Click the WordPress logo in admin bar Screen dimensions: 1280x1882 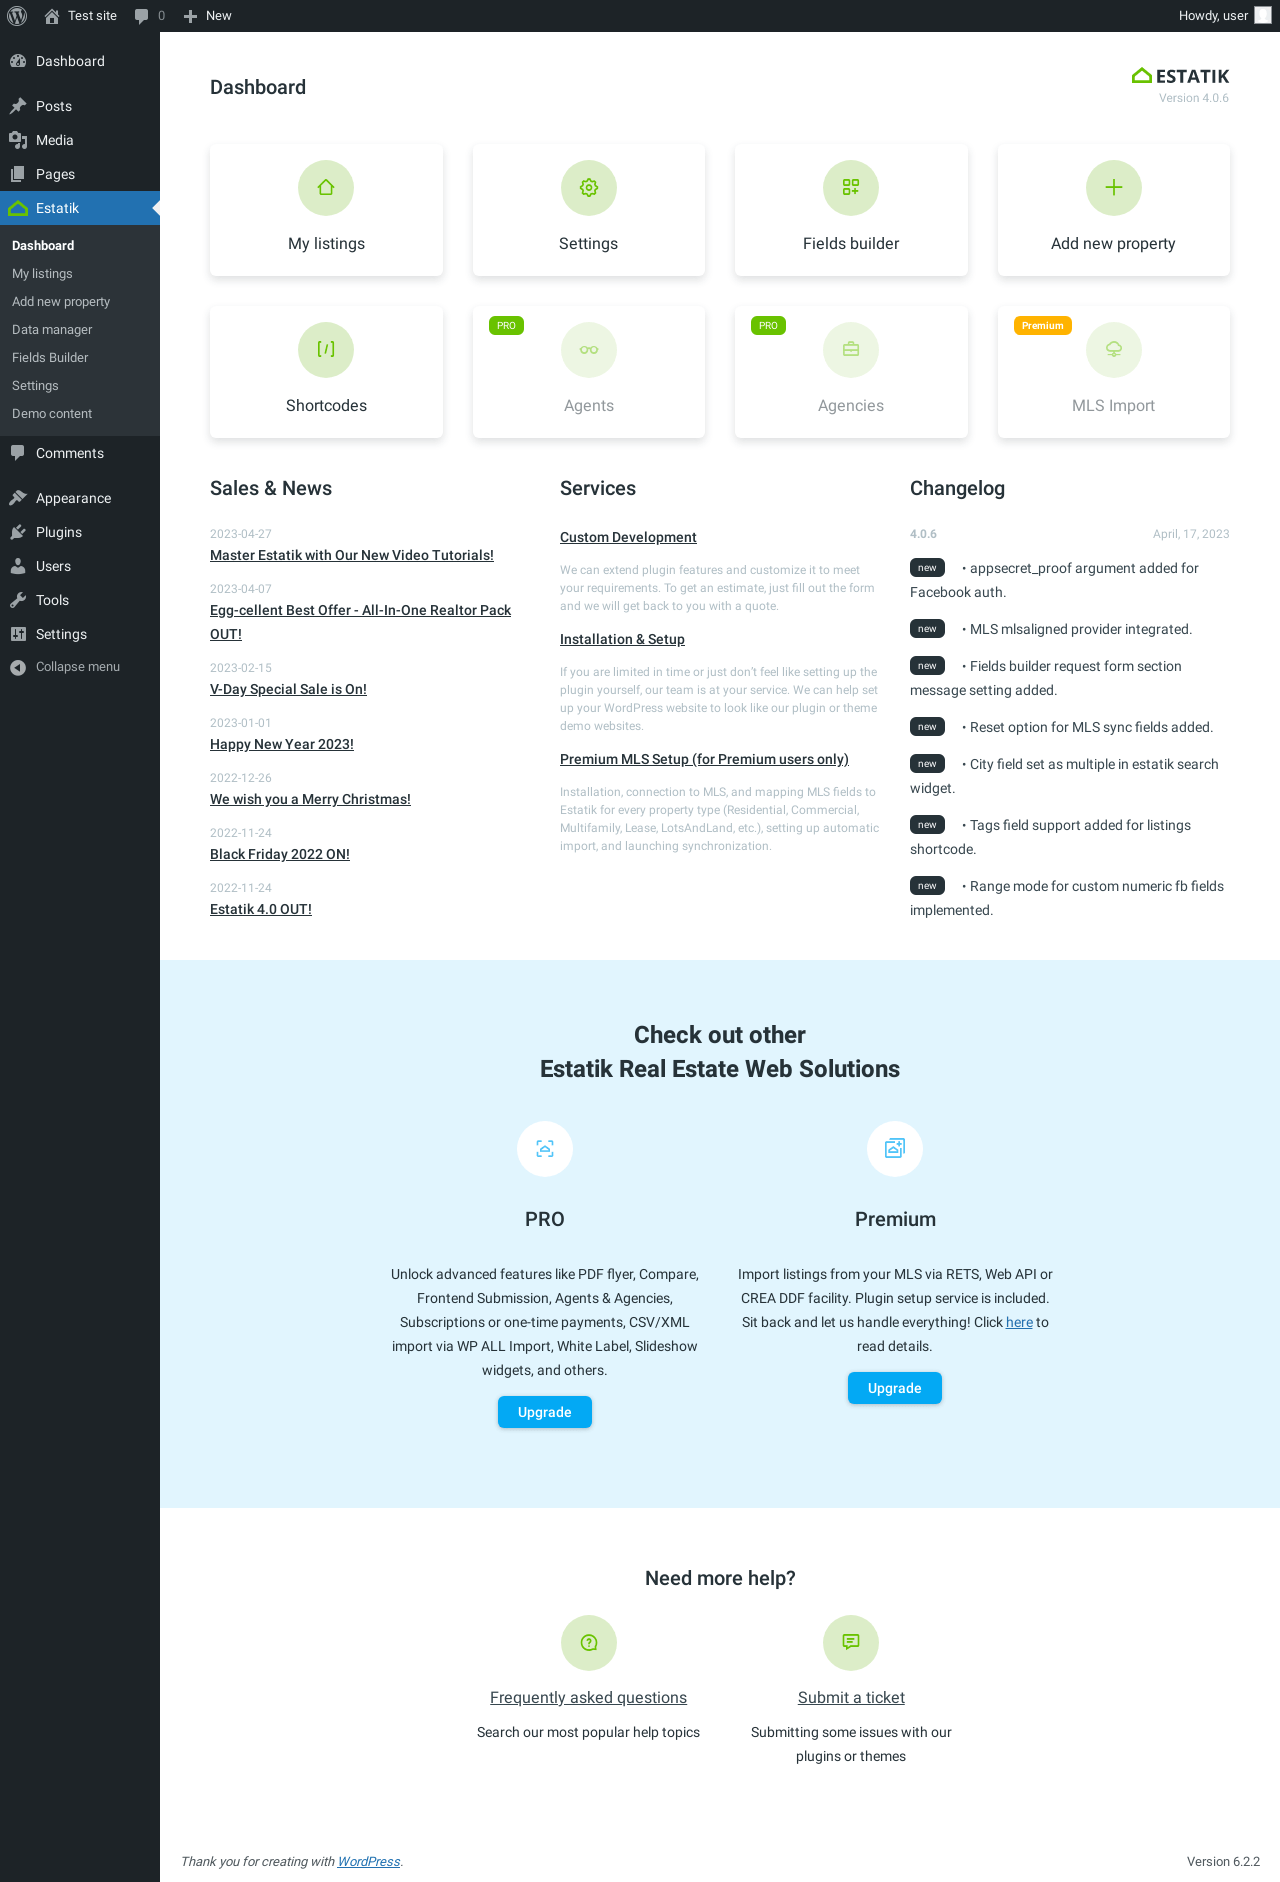17,16
